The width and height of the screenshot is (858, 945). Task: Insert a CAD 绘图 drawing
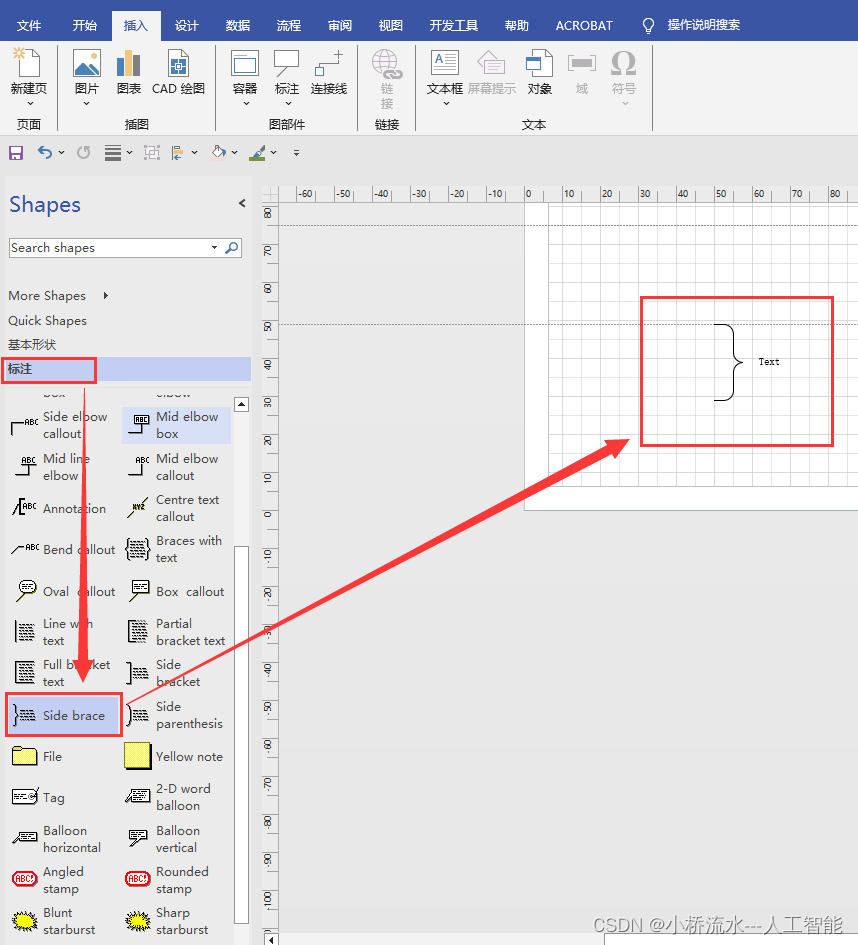point(178,71)
